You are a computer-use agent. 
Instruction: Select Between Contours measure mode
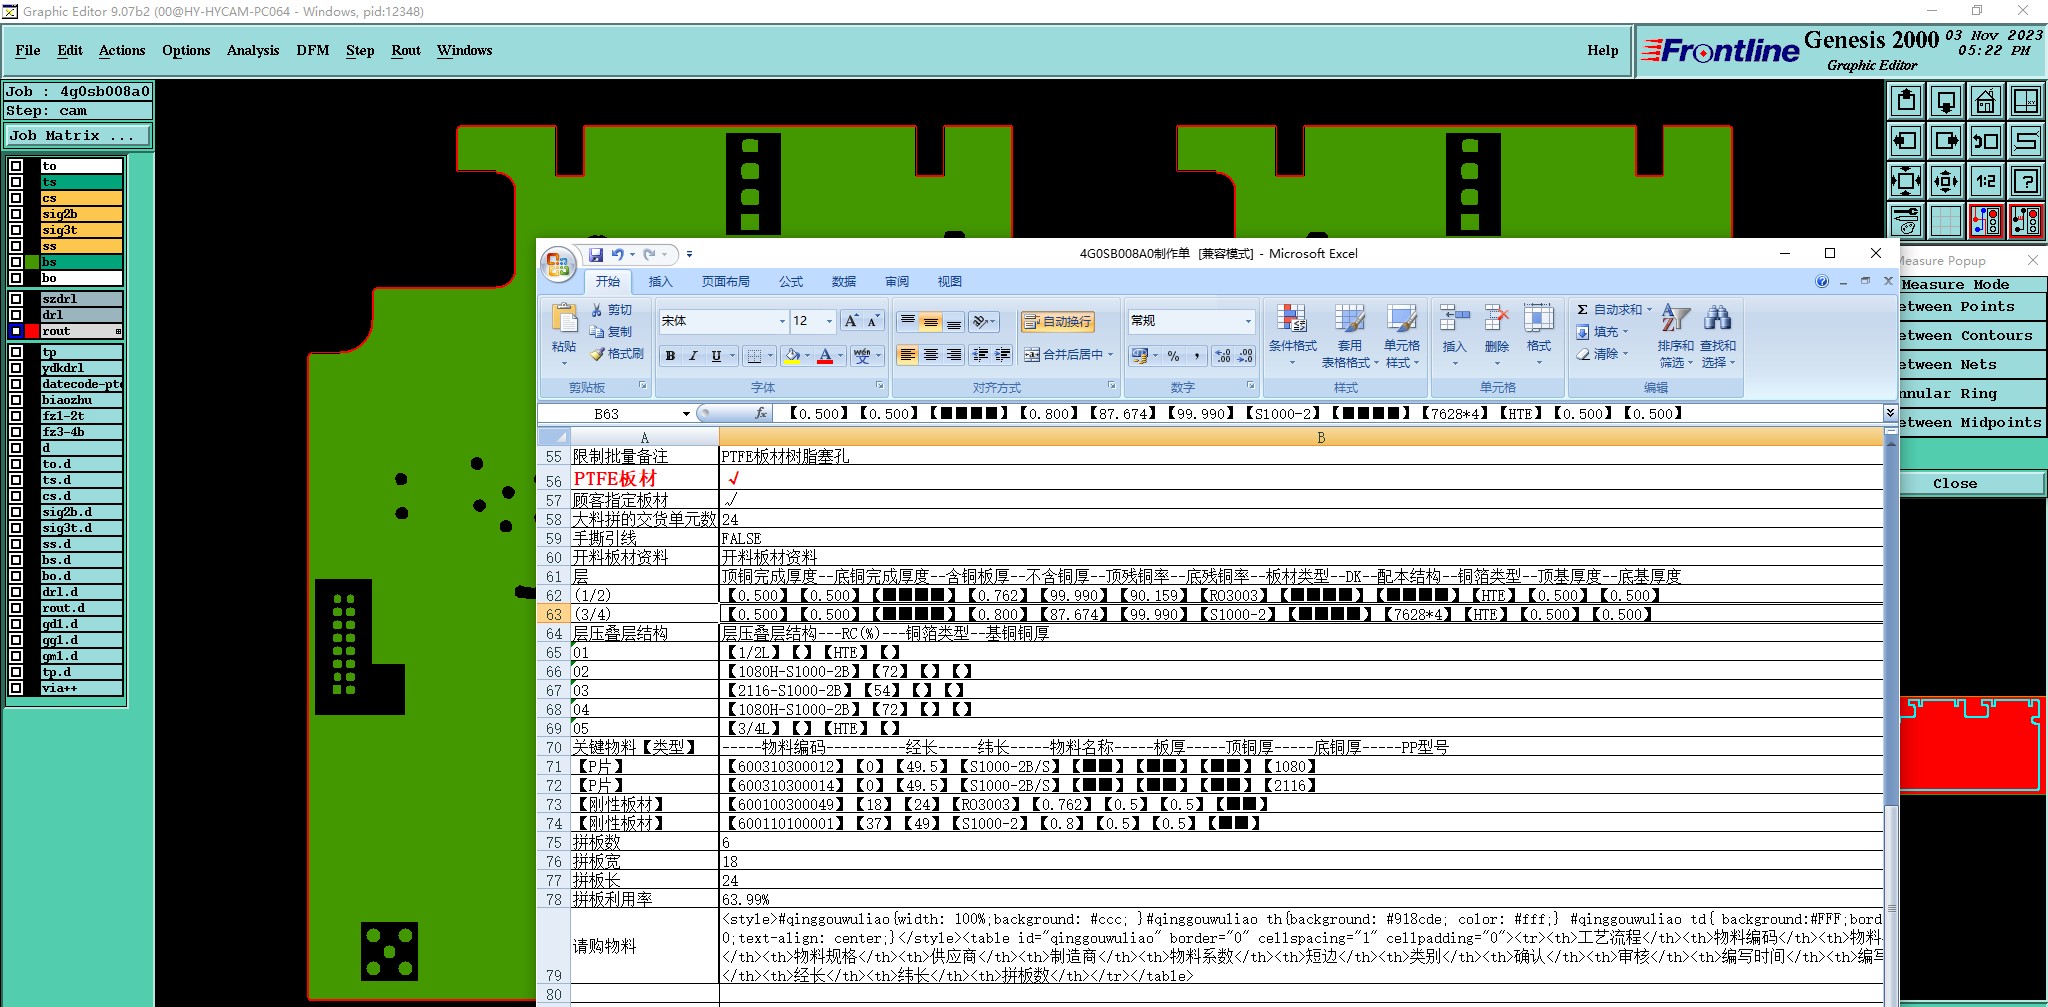pos(1970,336)
